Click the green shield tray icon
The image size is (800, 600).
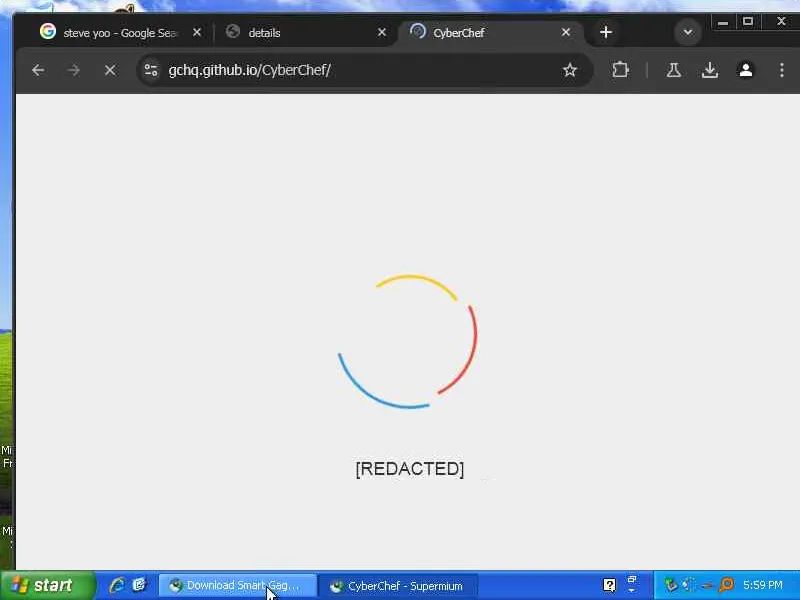point(670,585)
